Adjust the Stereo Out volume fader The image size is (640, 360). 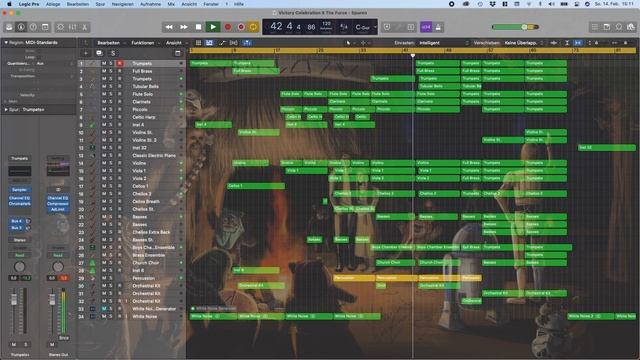click(52, 300)
